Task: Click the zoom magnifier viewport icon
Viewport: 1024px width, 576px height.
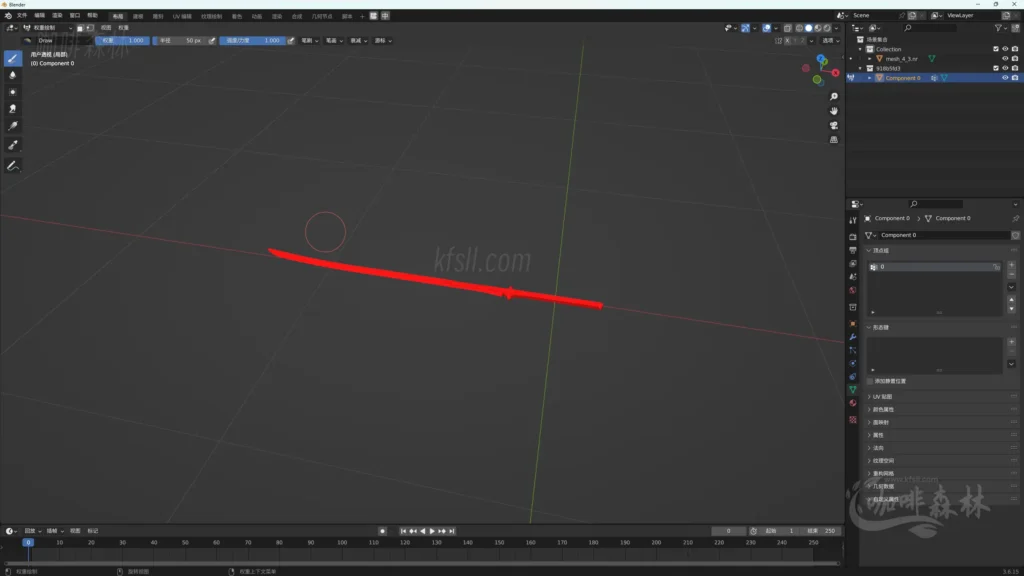Action: coord(834,97)
